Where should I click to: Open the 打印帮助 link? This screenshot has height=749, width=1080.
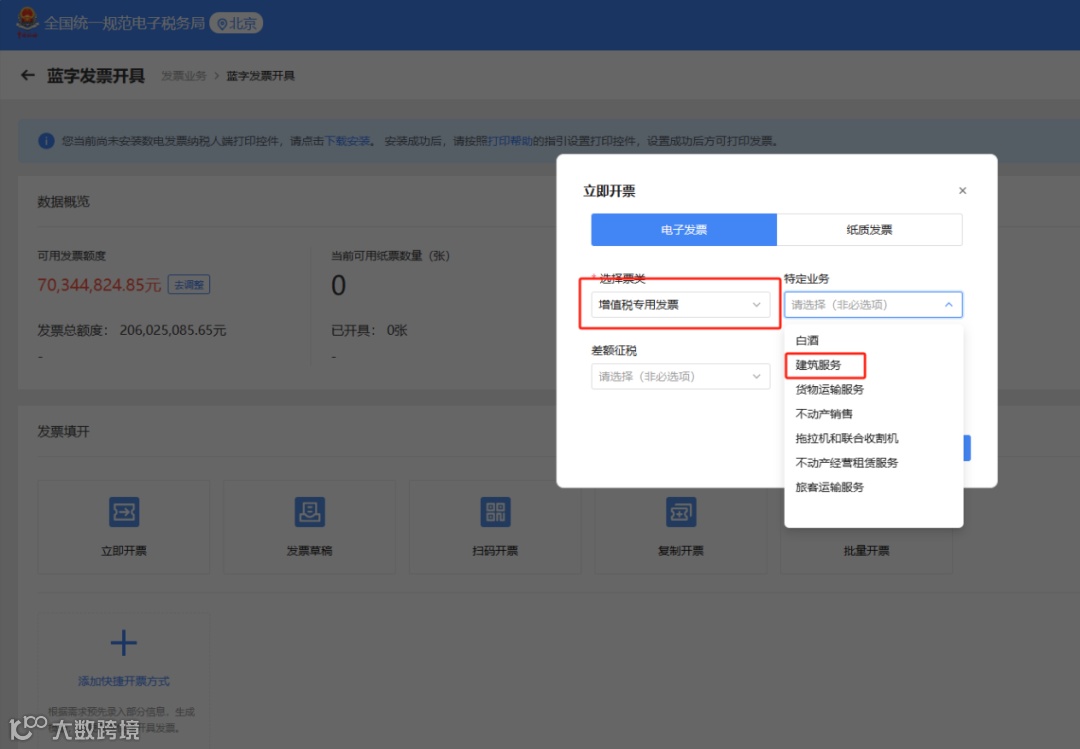tap(510, 141)
